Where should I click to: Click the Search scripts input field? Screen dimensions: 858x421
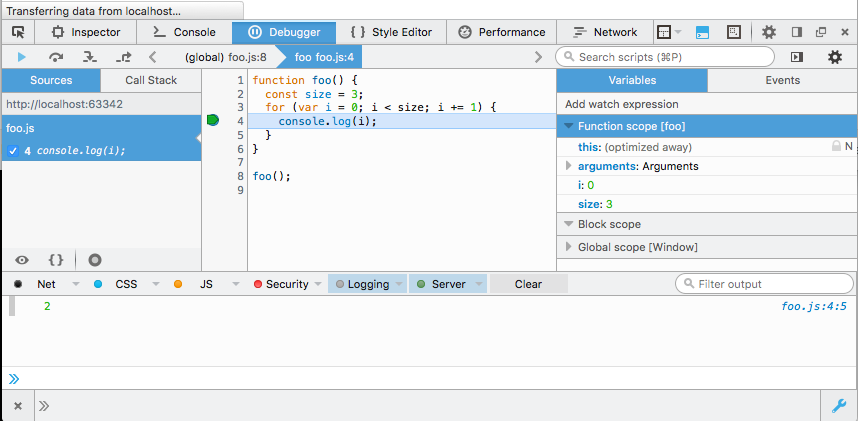[670, 57]
